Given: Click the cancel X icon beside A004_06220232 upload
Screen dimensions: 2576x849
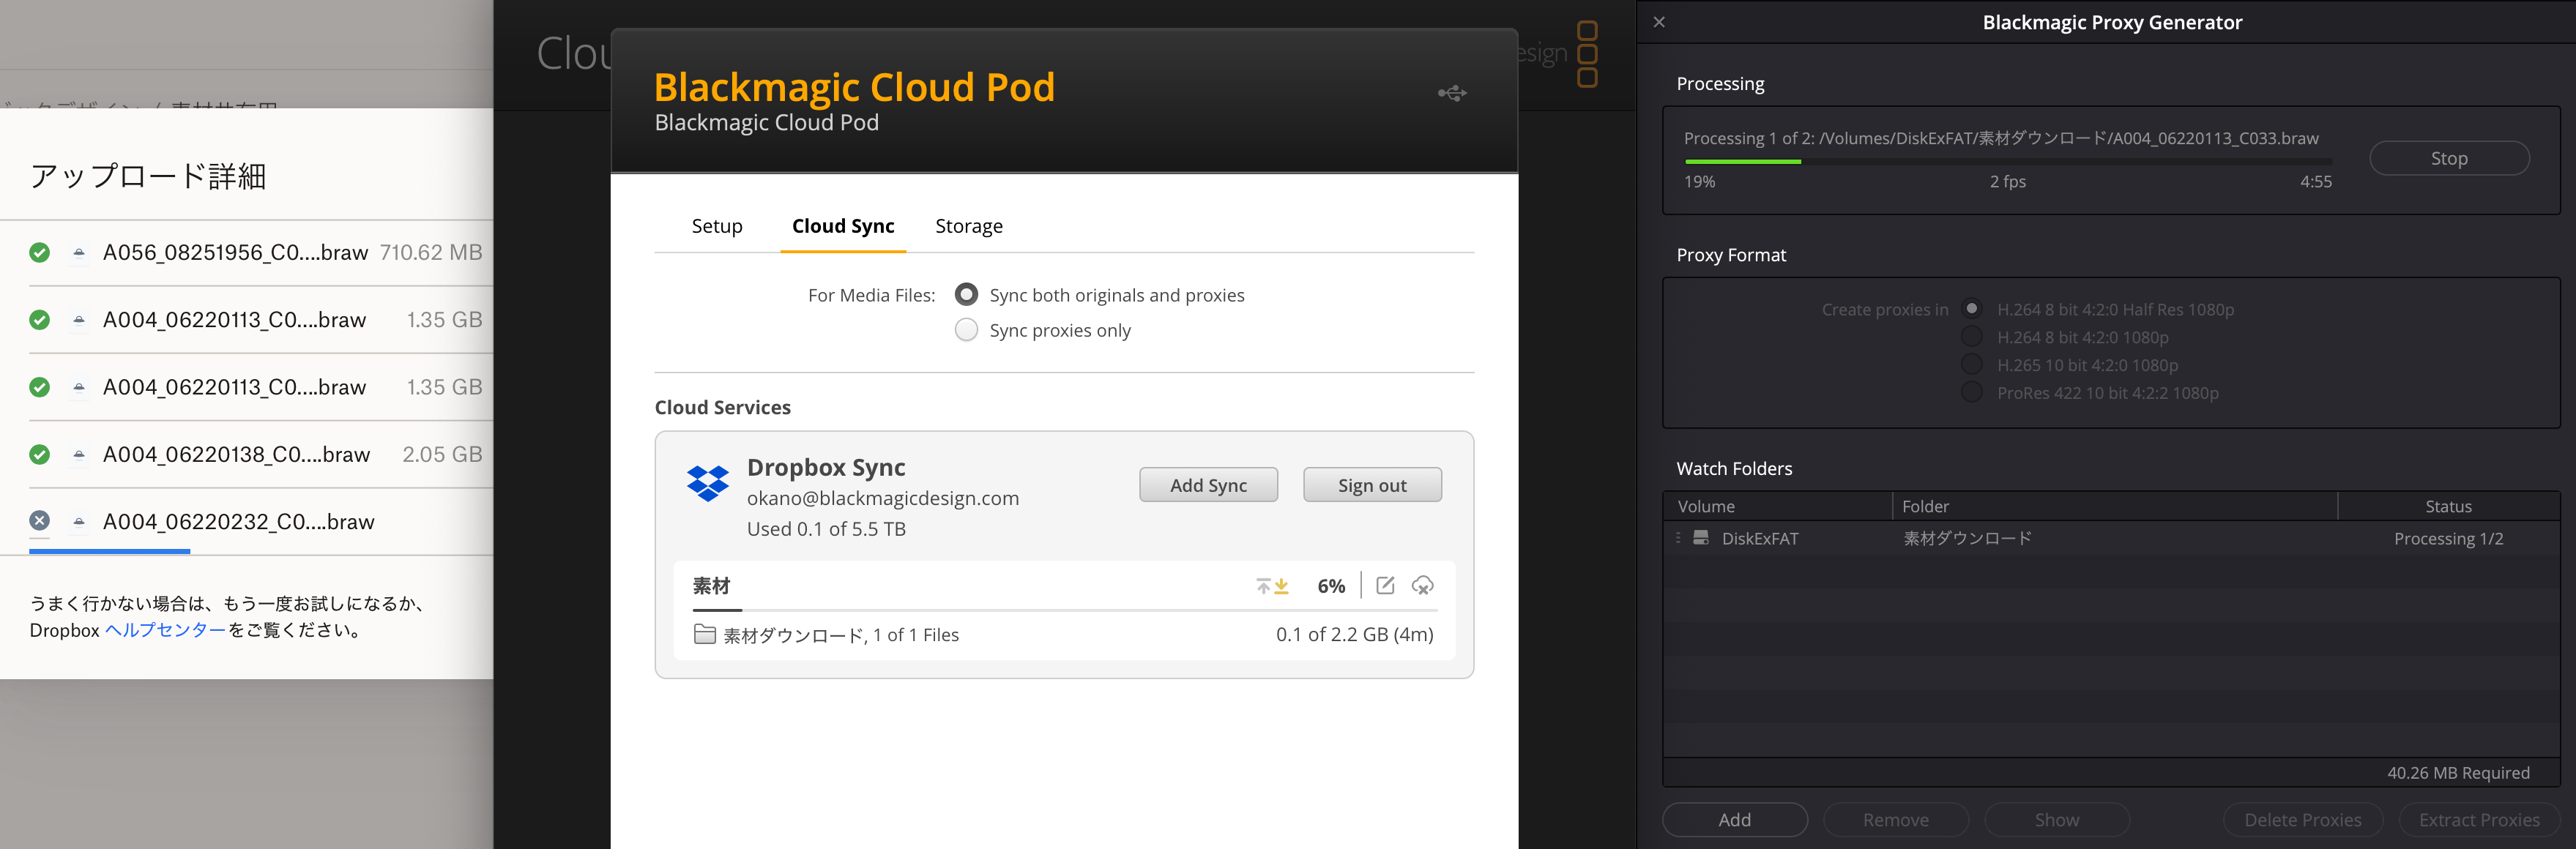Looking at the screenshot, I should (39, 521).
